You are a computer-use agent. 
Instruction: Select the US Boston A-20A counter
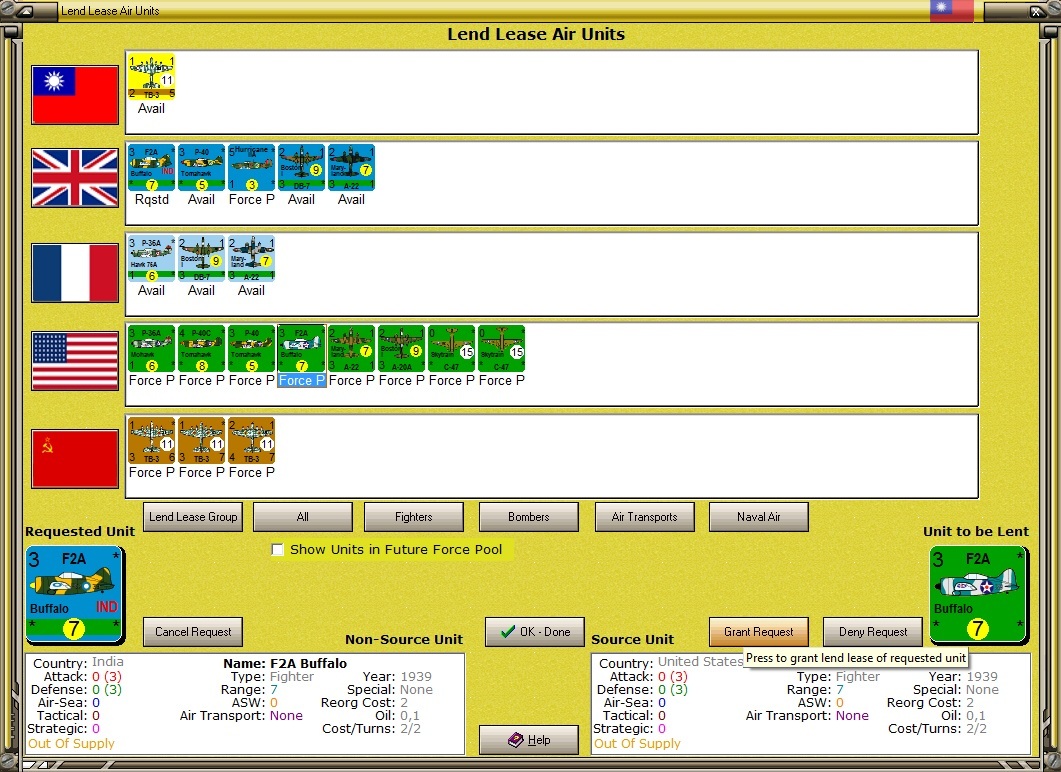402,349
